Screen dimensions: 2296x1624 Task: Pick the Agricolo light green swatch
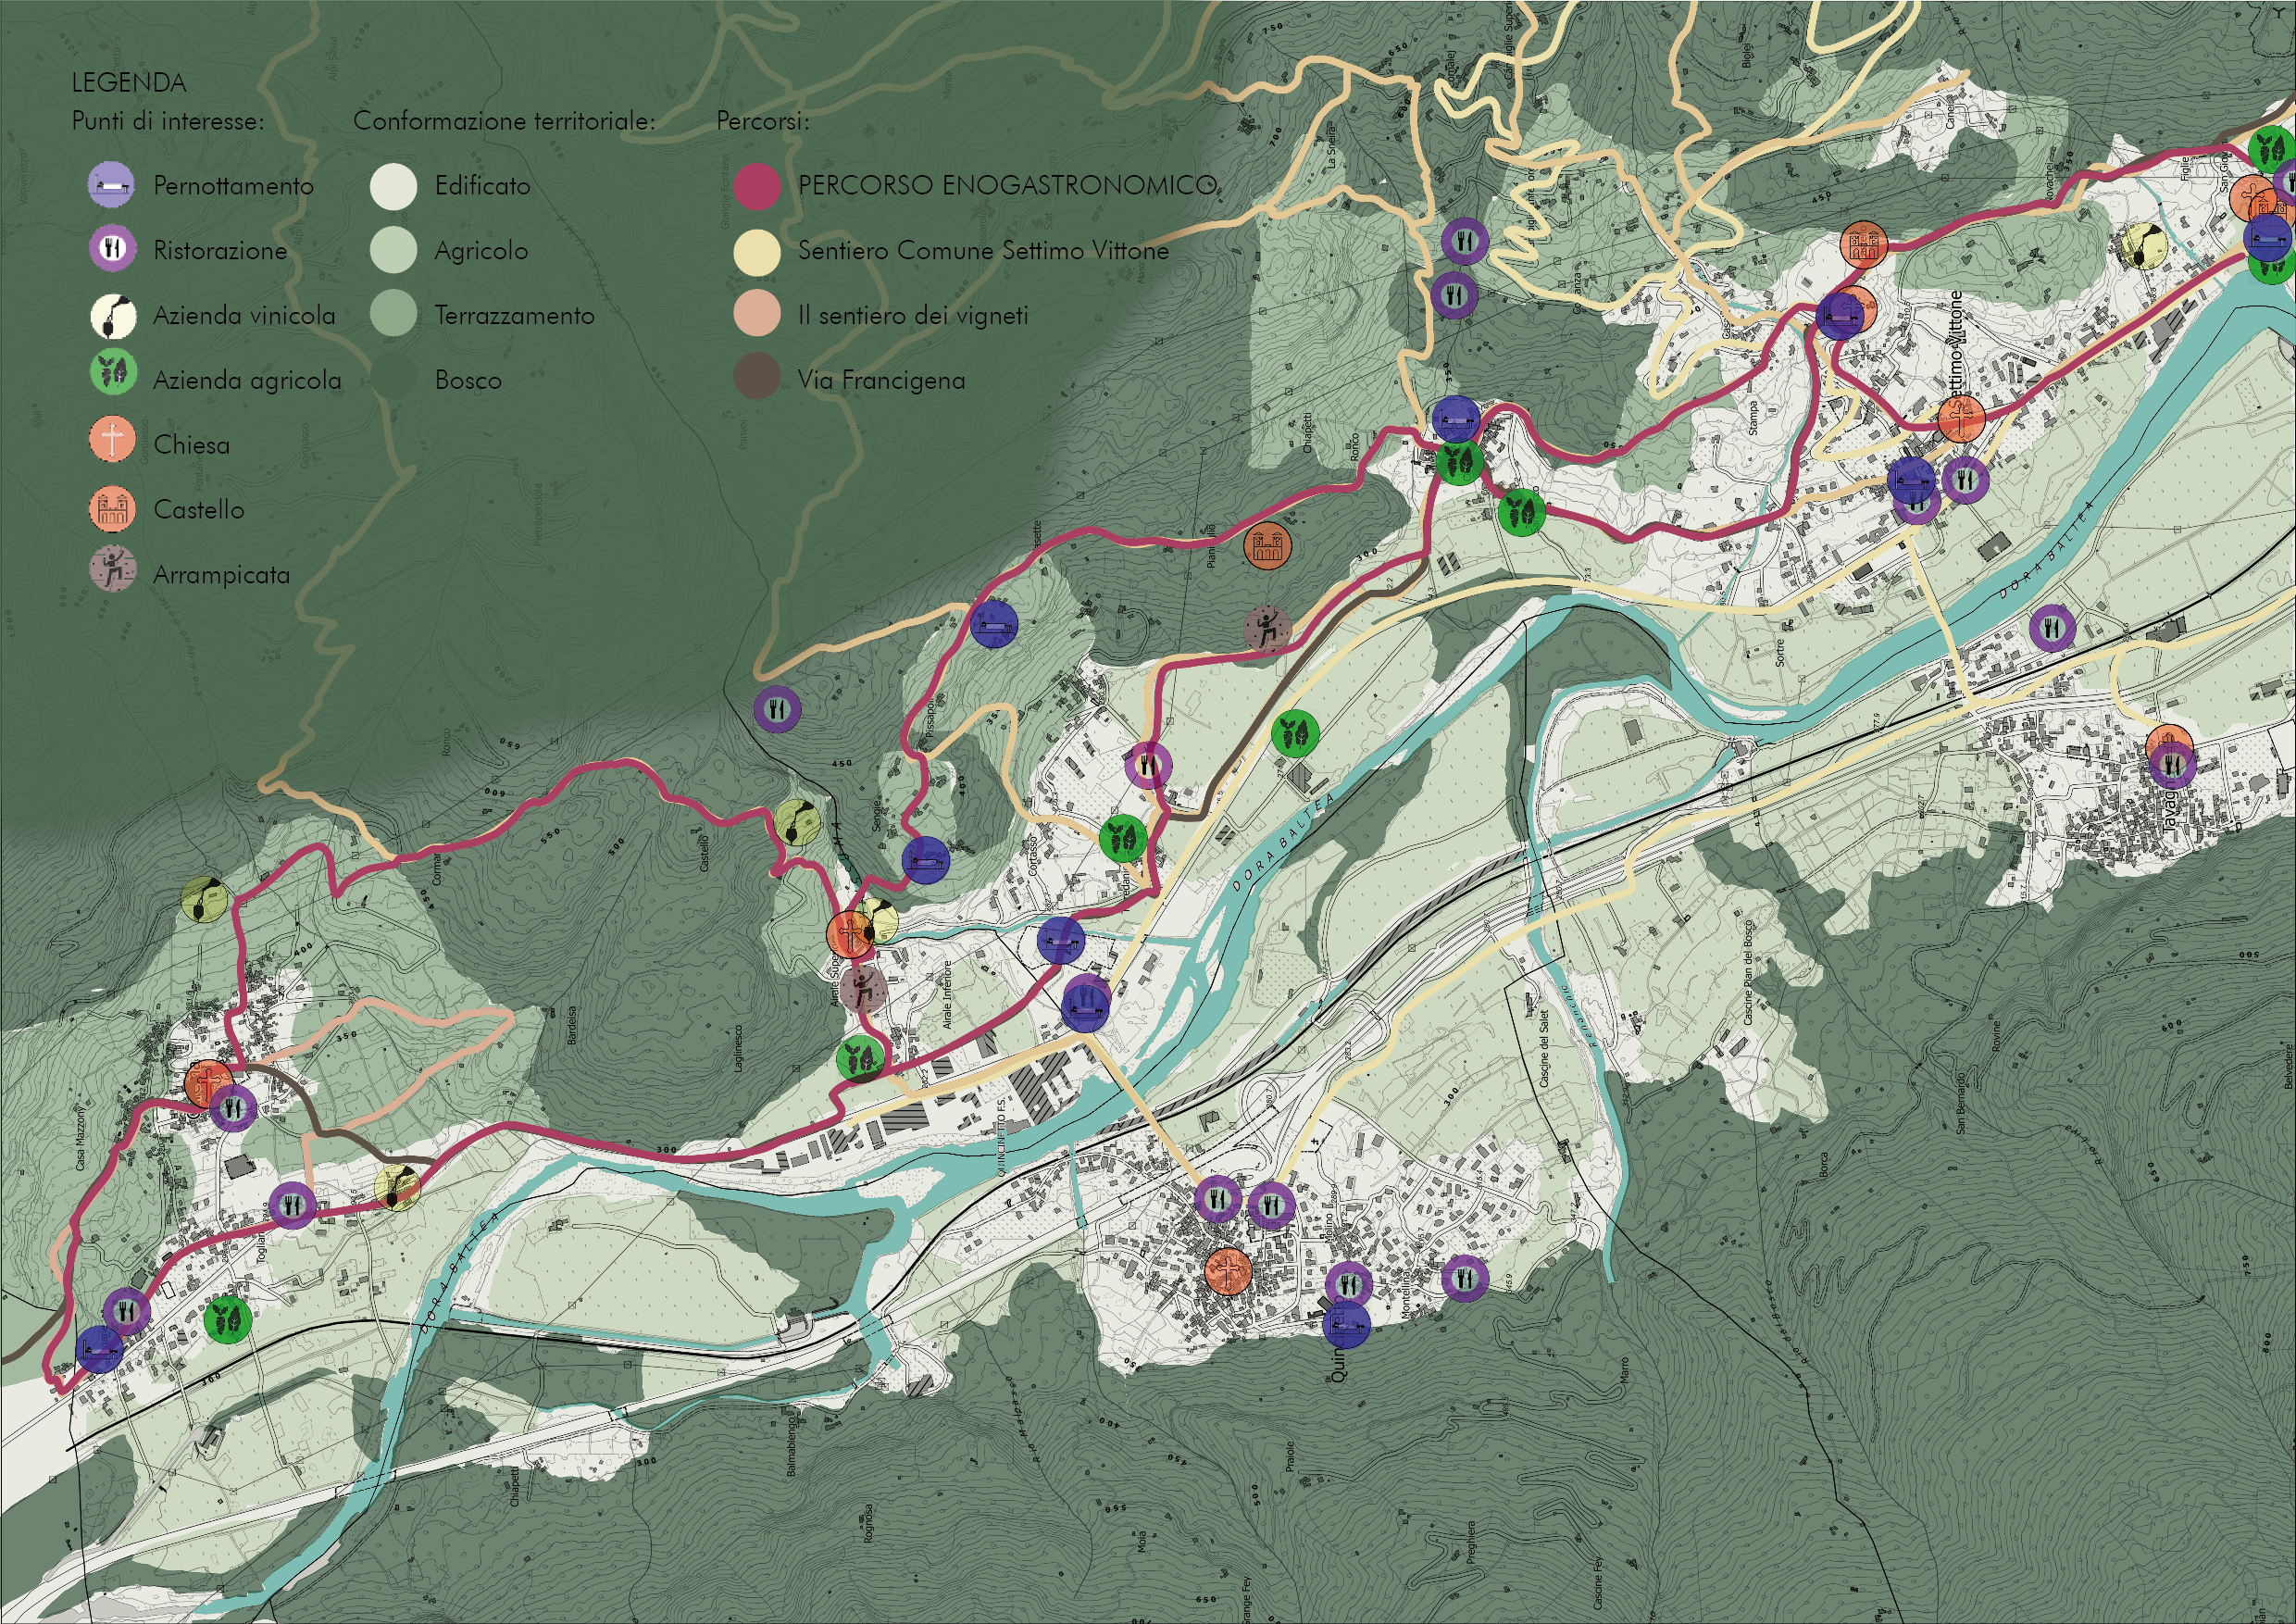coord(393,250)
